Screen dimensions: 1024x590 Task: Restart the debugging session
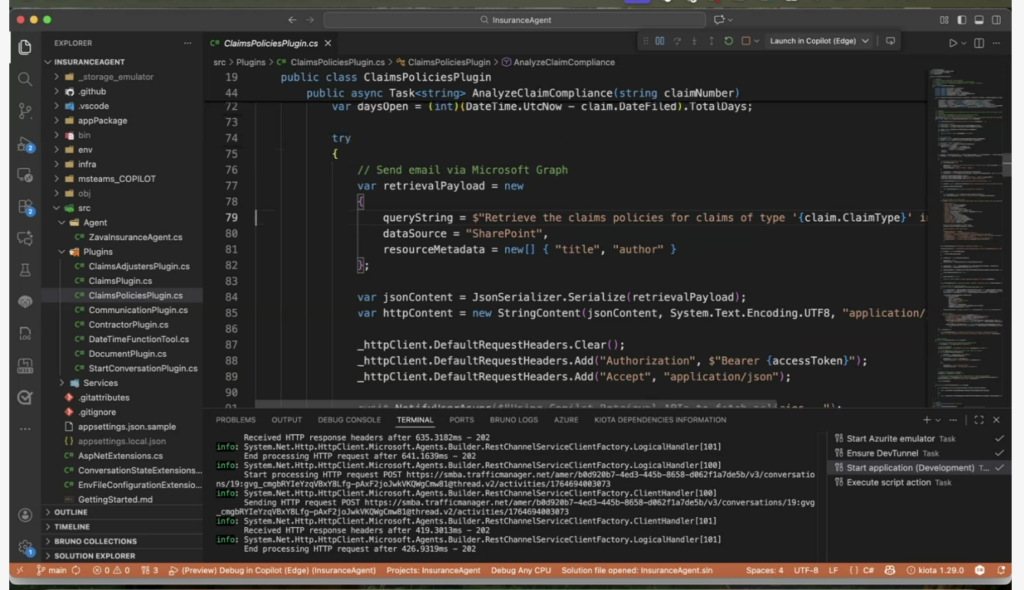(x=728, y=41)
